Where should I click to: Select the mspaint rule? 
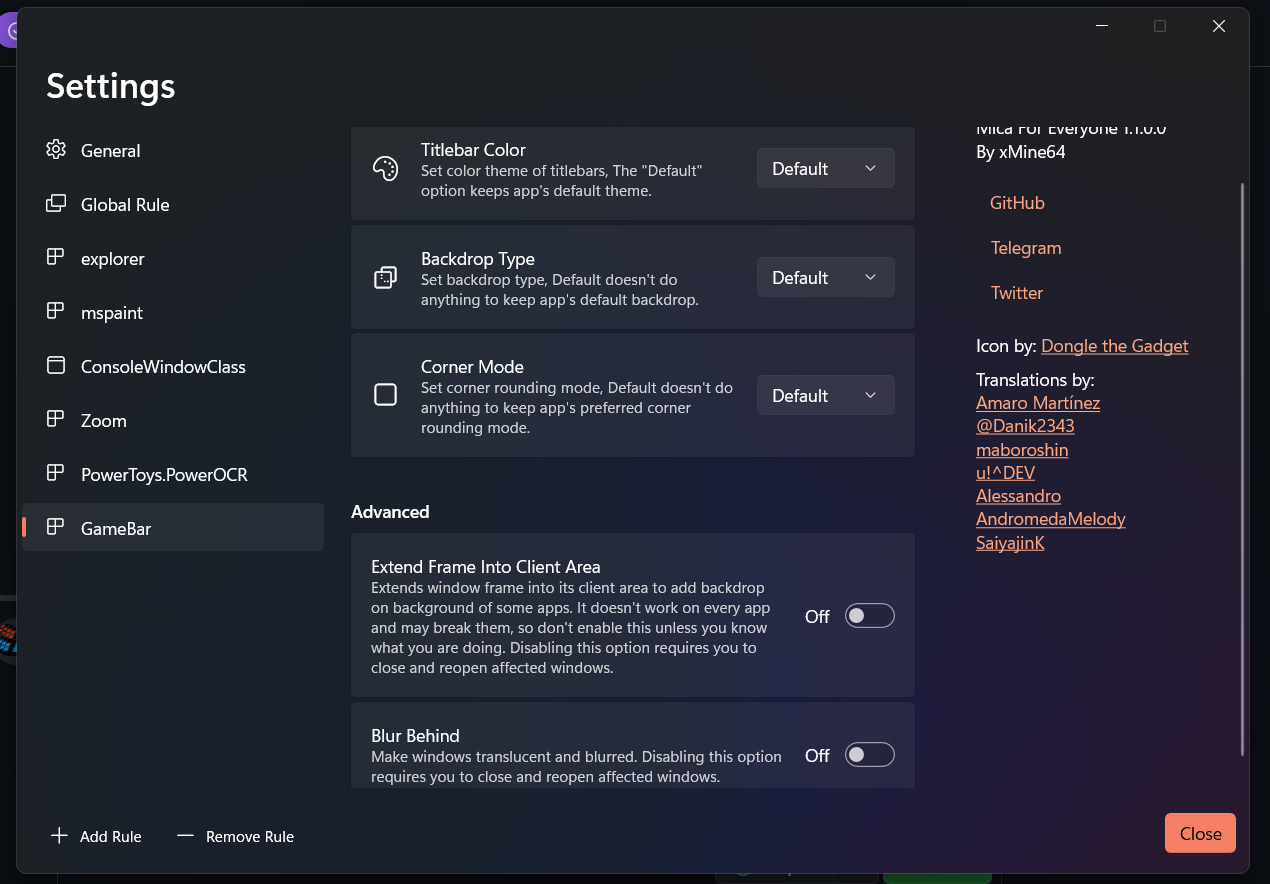coord(173,312)
